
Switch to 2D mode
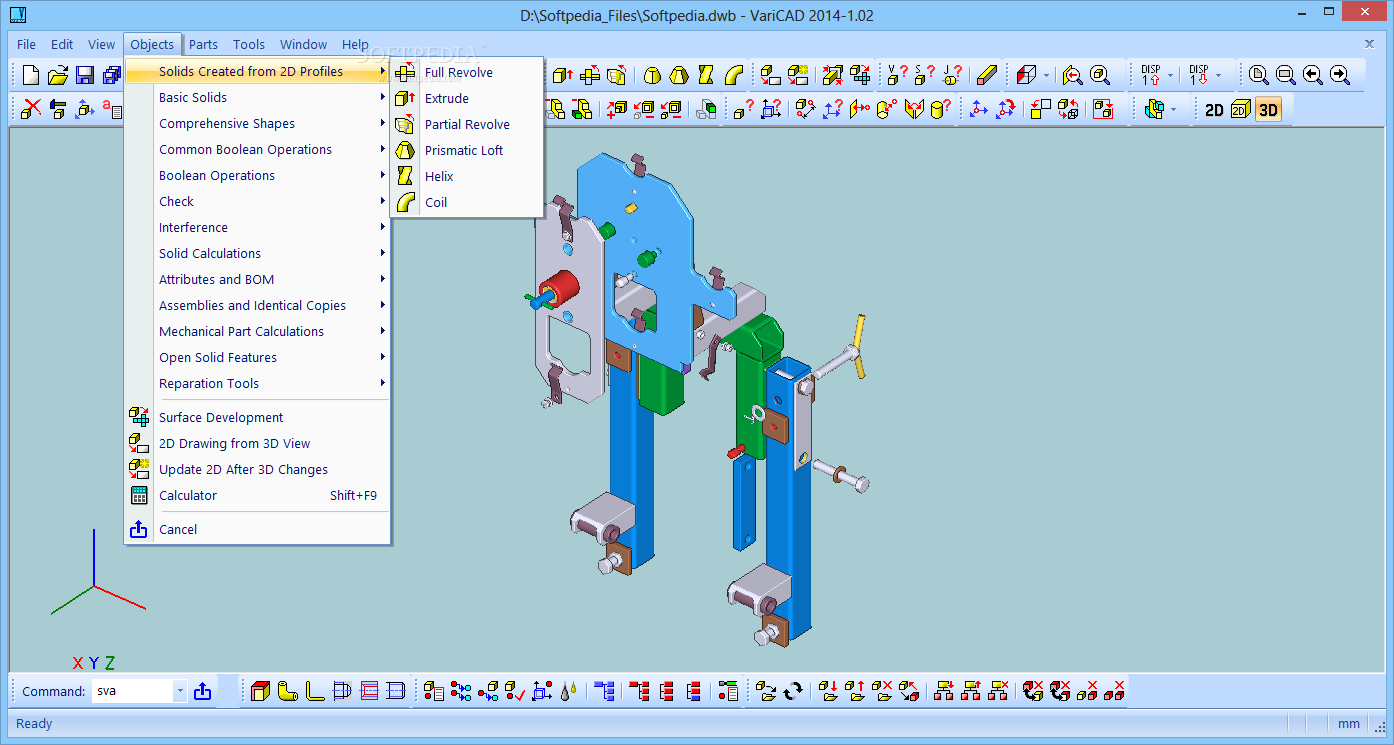(1214, 110)
